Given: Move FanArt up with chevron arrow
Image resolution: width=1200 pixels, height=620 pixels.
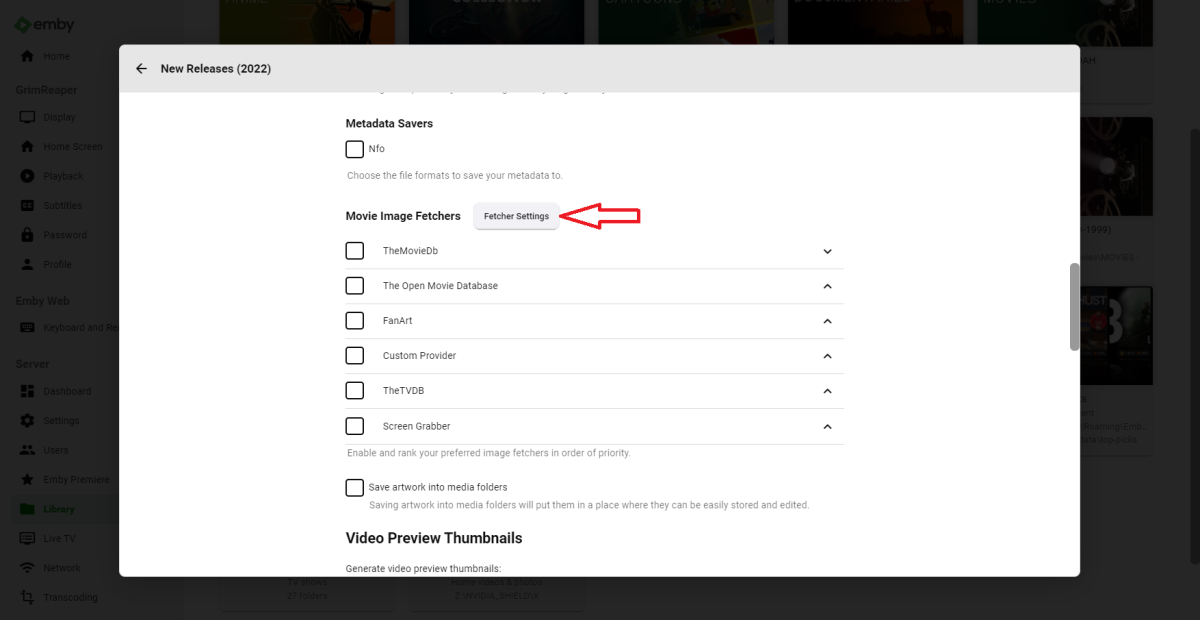Looking at the screenshot, I should [x=827, y=321].
